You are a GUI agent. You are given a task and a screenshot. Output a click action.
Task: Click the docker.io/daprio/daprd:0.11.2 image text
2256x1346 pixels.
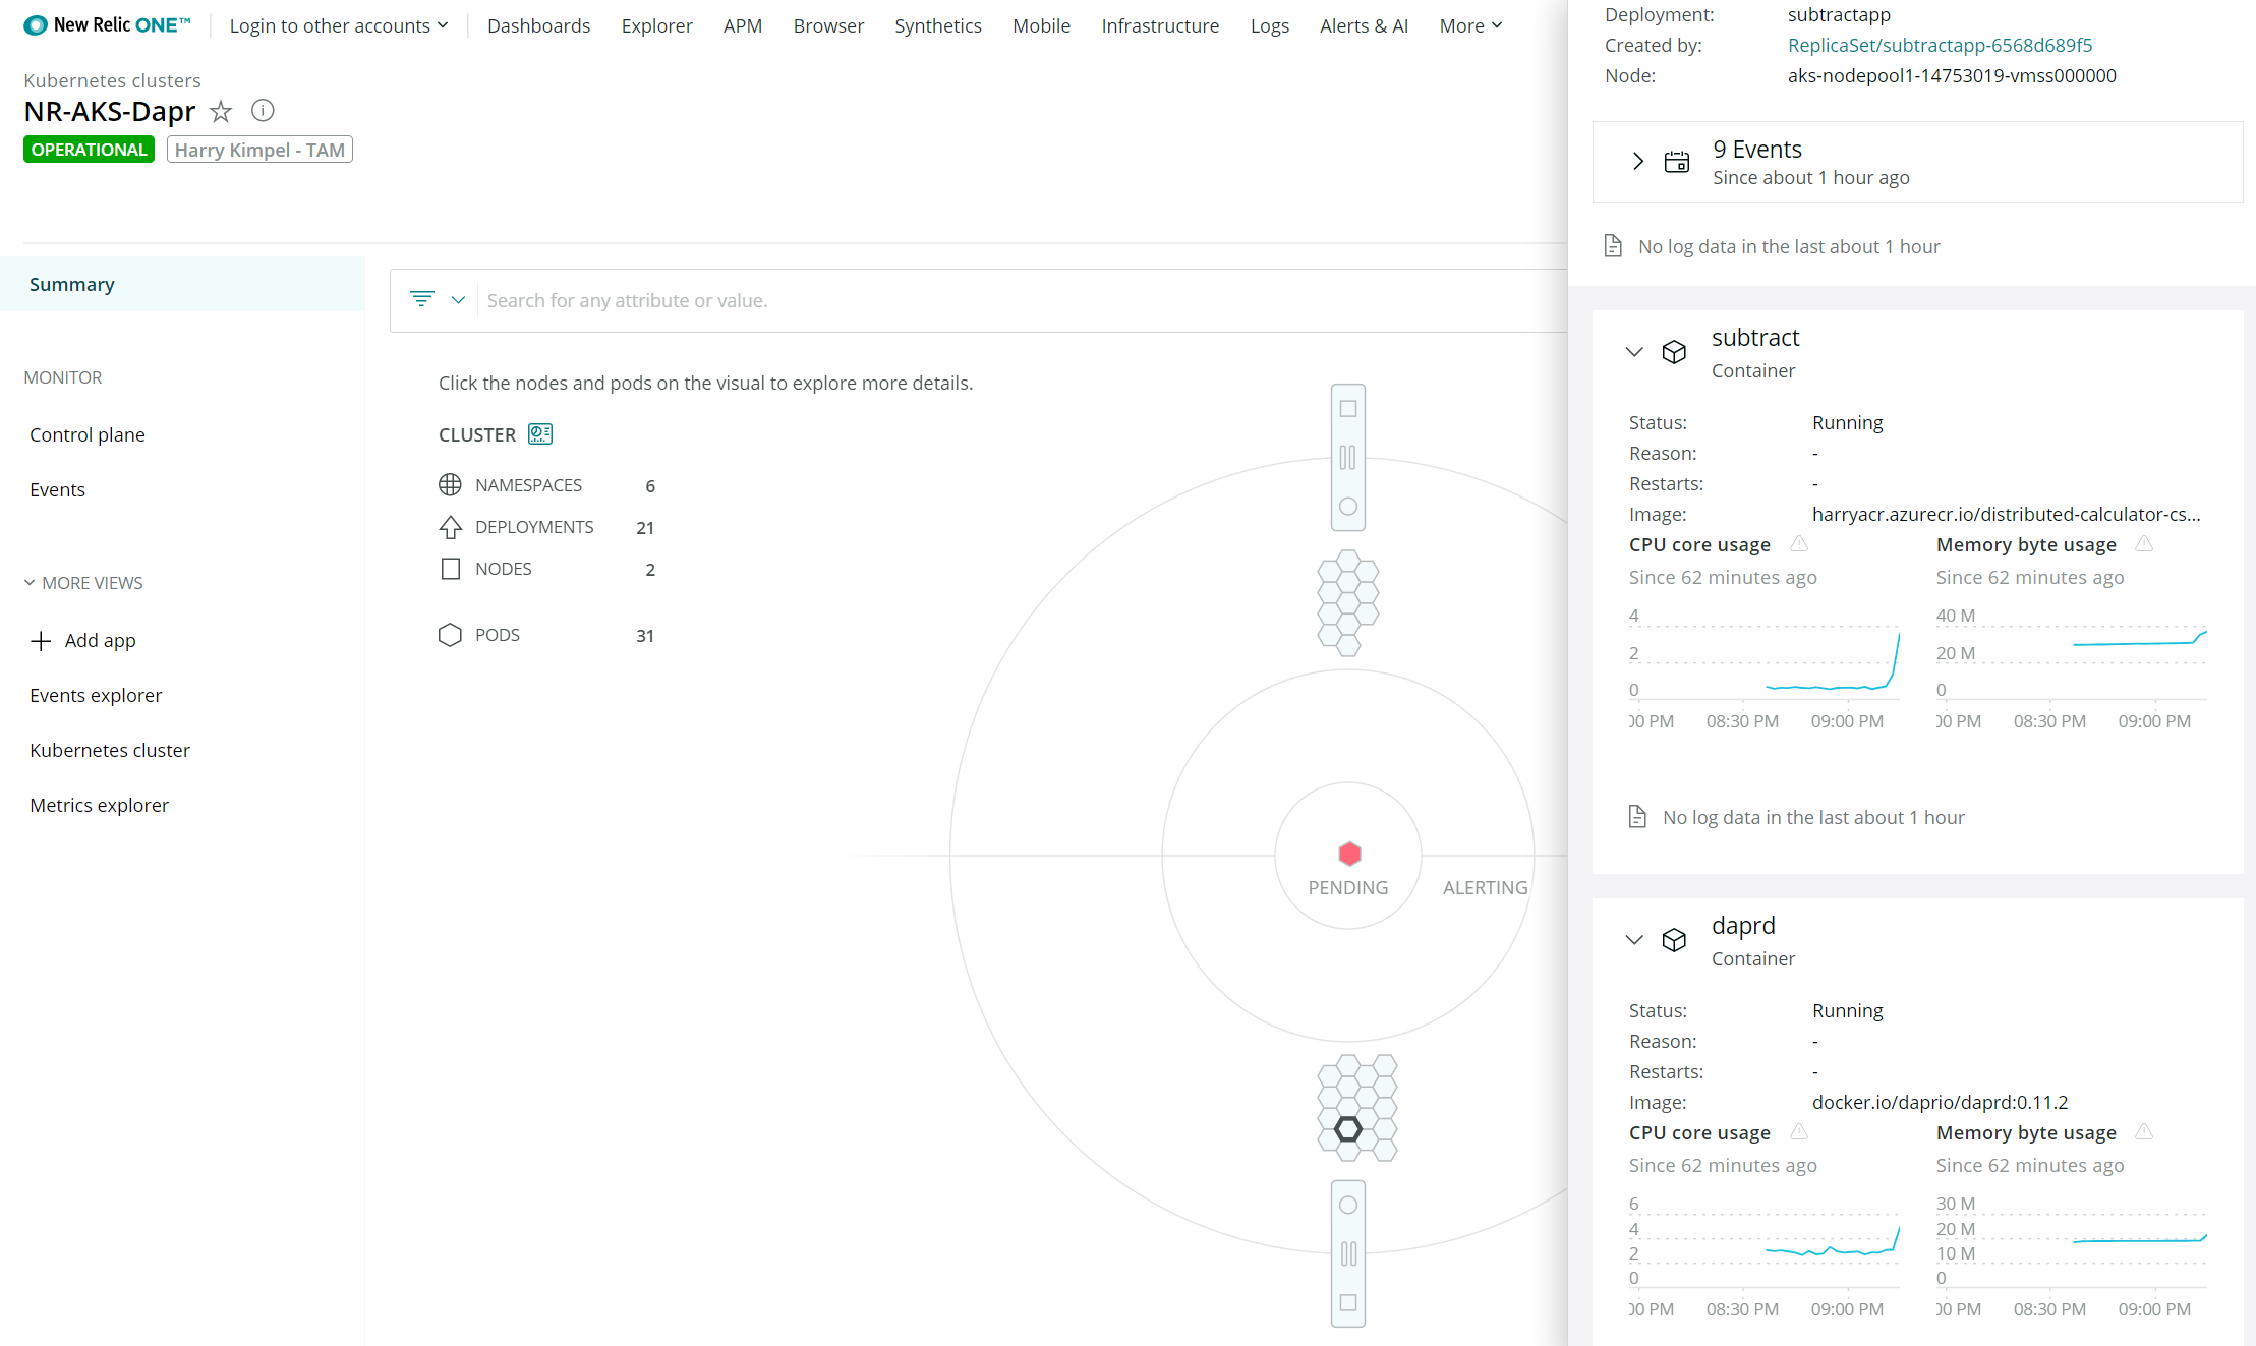tap(1940, 1102)
